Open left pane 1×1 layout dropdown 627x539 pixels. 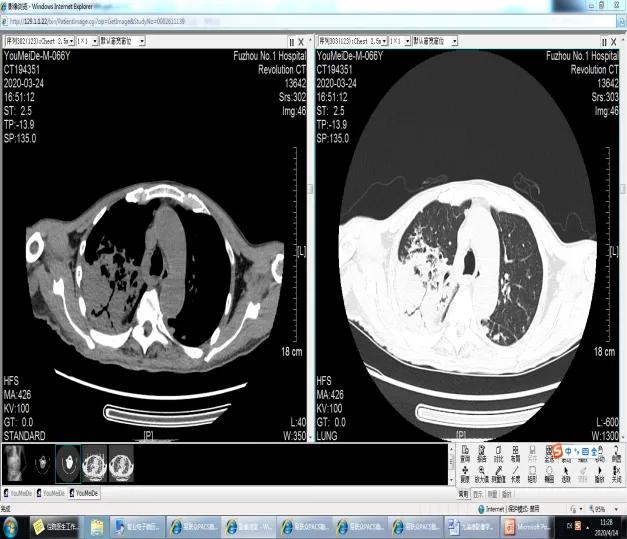[x=95, y=41]
